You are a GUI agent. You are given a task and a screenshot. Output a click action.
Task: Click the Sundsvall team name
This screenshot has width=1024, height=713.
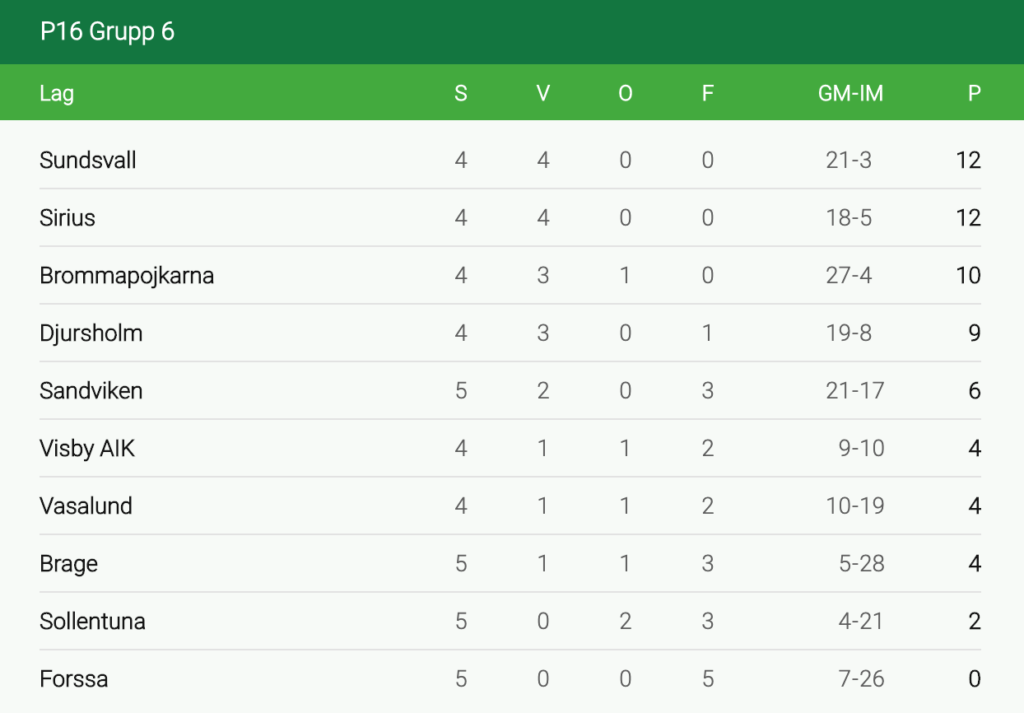tap(88, 160)
